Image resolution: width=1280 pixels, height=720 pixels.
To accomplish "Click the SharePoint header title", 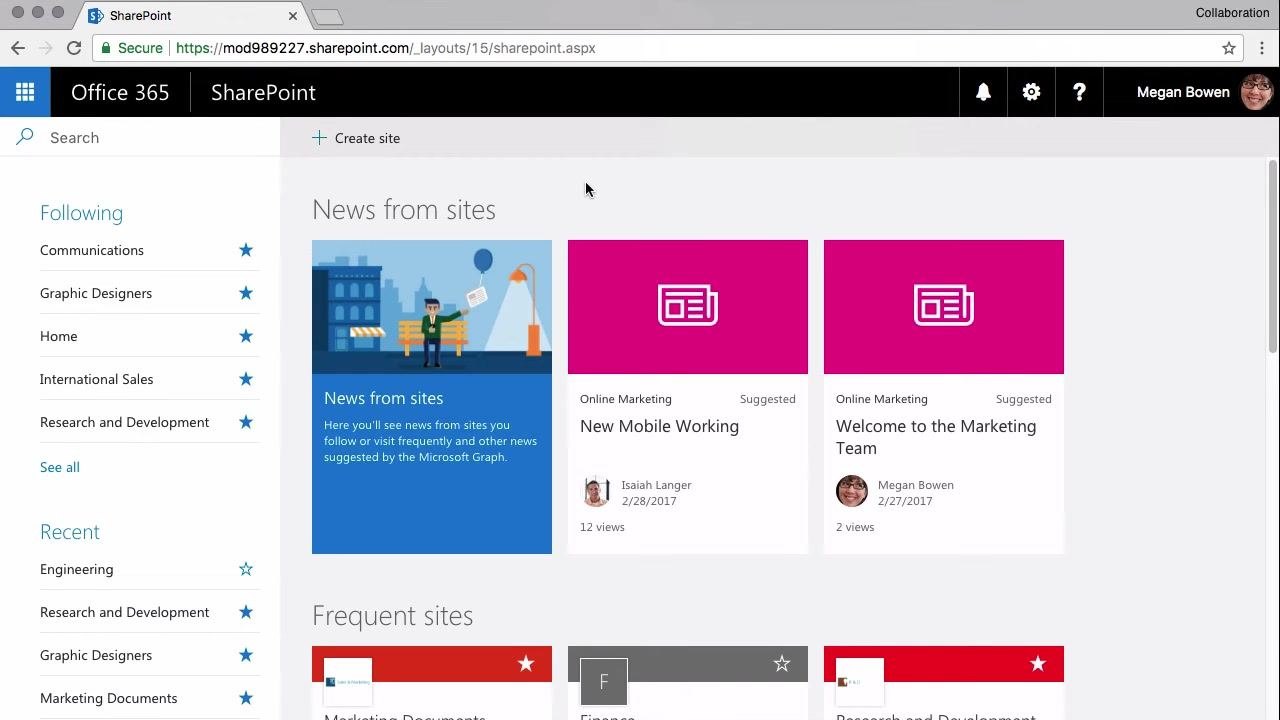I will tap(263, 92).
